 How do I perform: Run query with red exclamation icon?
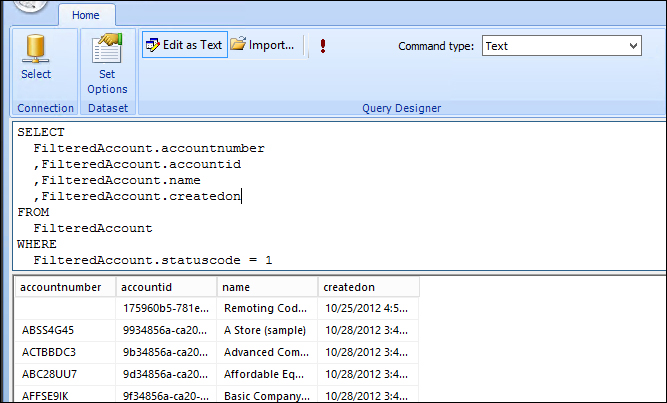(323, 46)
